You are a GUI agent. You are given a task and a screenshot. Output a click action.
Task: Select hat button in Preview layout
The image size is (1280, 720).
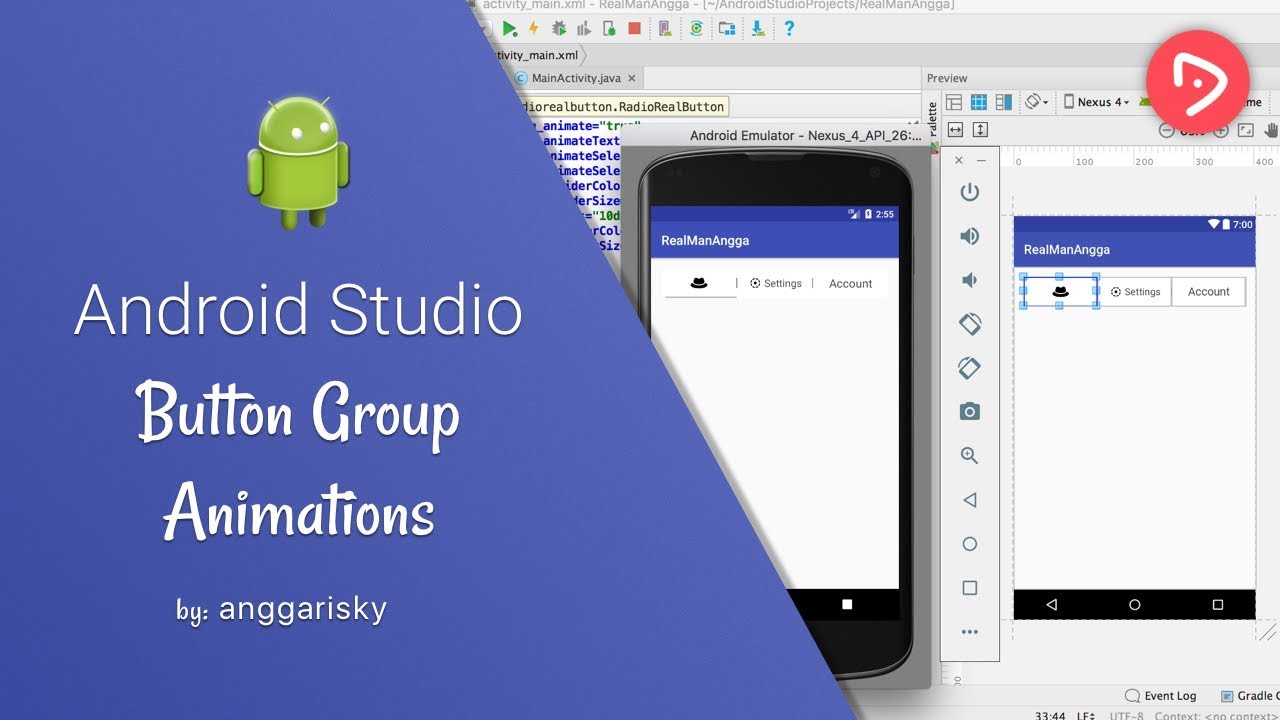[x=1061, y=292]
